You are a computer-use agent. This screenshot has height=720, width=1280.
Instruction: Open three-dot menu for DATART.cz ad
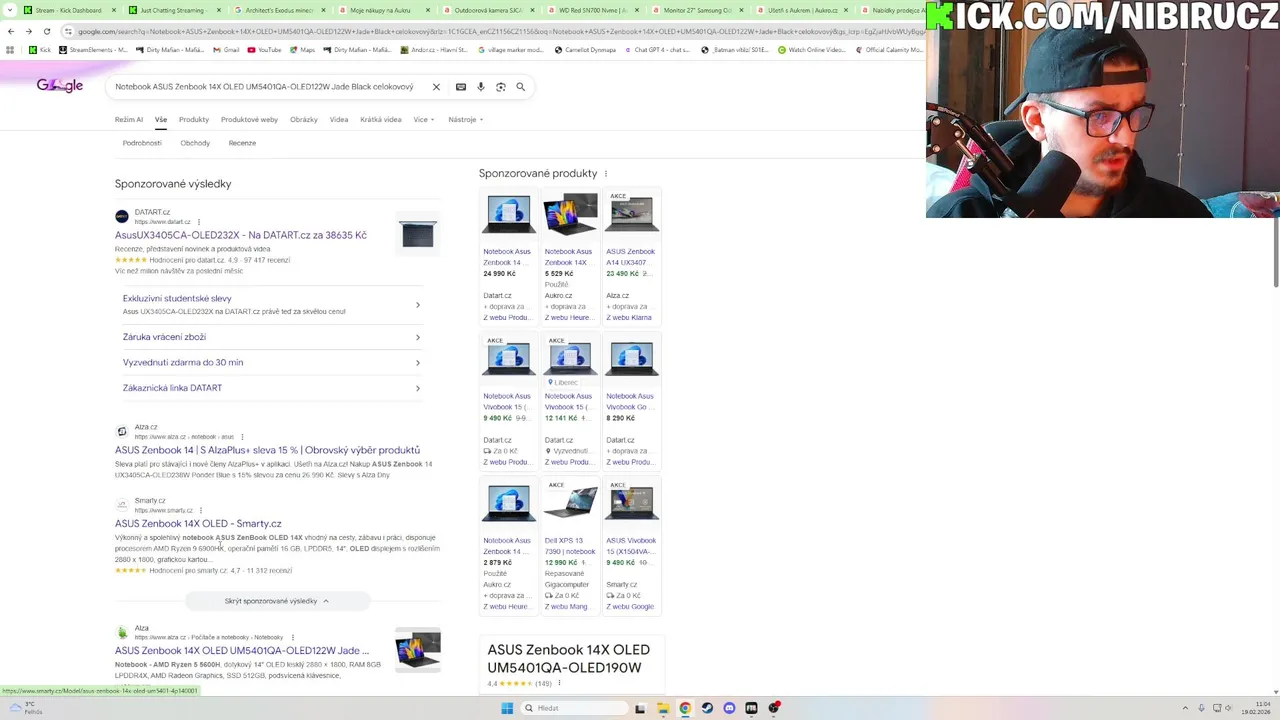pos(199,222)
